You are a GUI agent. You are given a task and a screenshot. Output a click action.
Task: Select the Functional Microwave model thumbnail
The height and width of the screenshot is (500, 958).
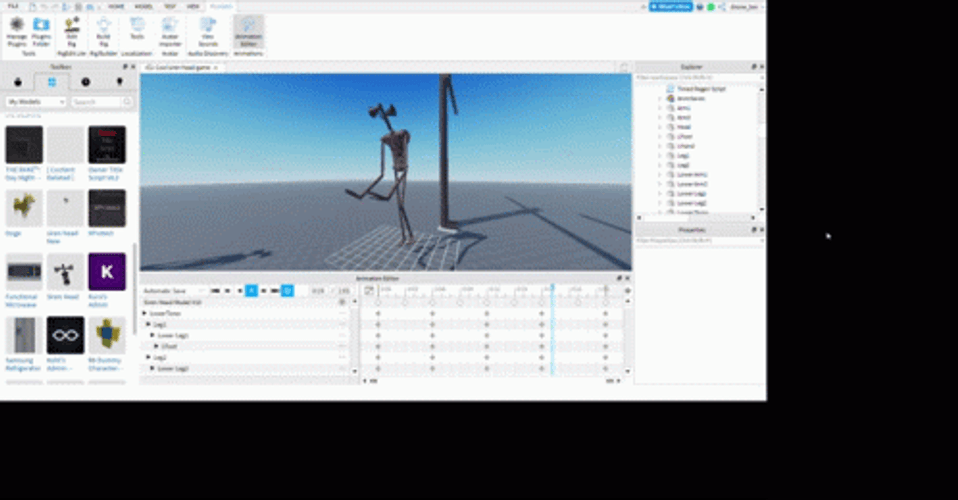[x=24, y=271]
